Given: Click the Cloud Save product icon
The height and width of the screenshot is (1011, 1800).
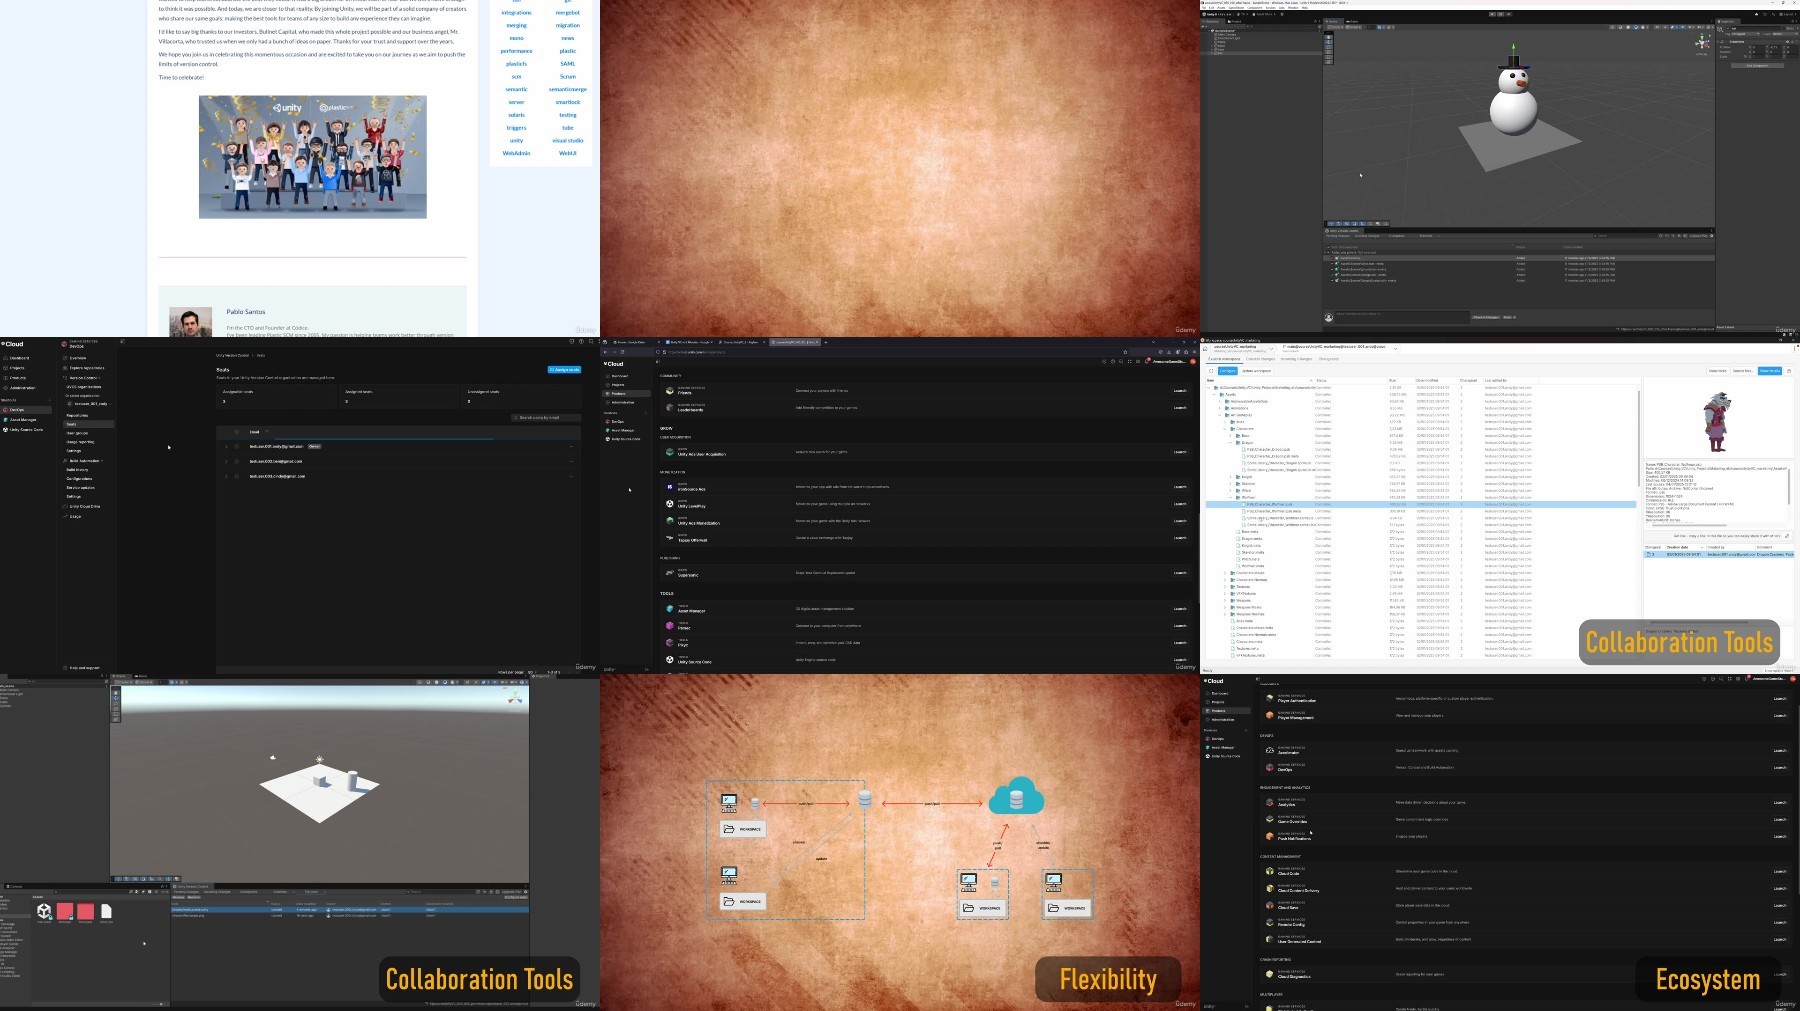Looking at the screenshot, I should point(1270,905).
